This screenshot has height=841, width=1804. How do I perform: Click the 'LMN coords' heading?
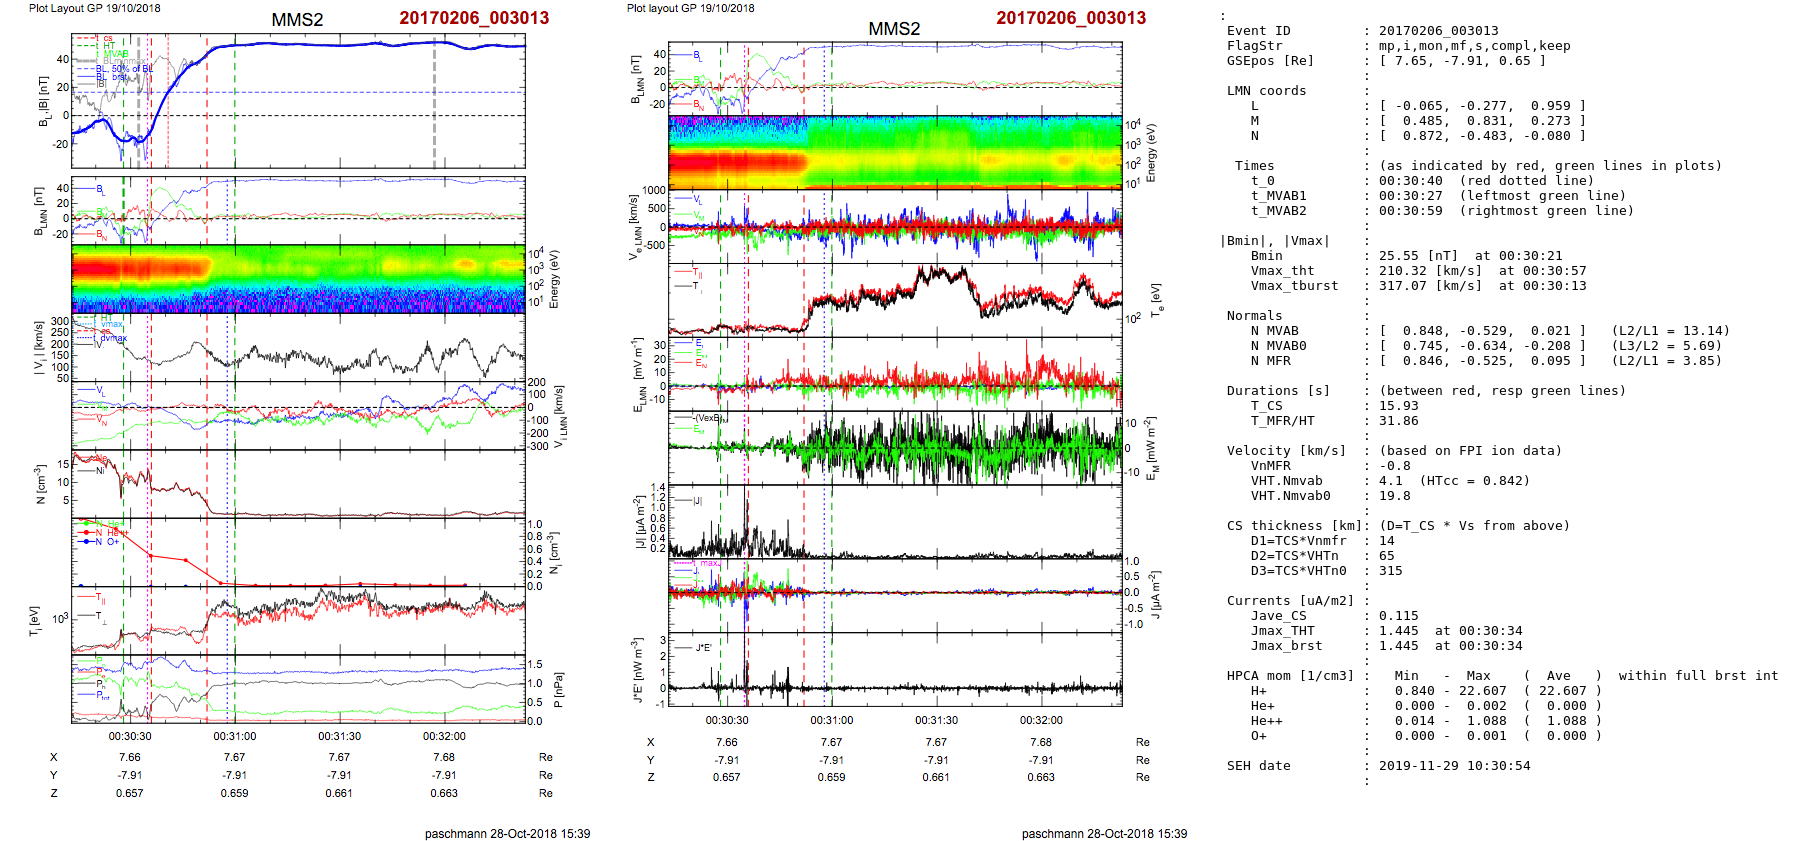point(1266,91)
